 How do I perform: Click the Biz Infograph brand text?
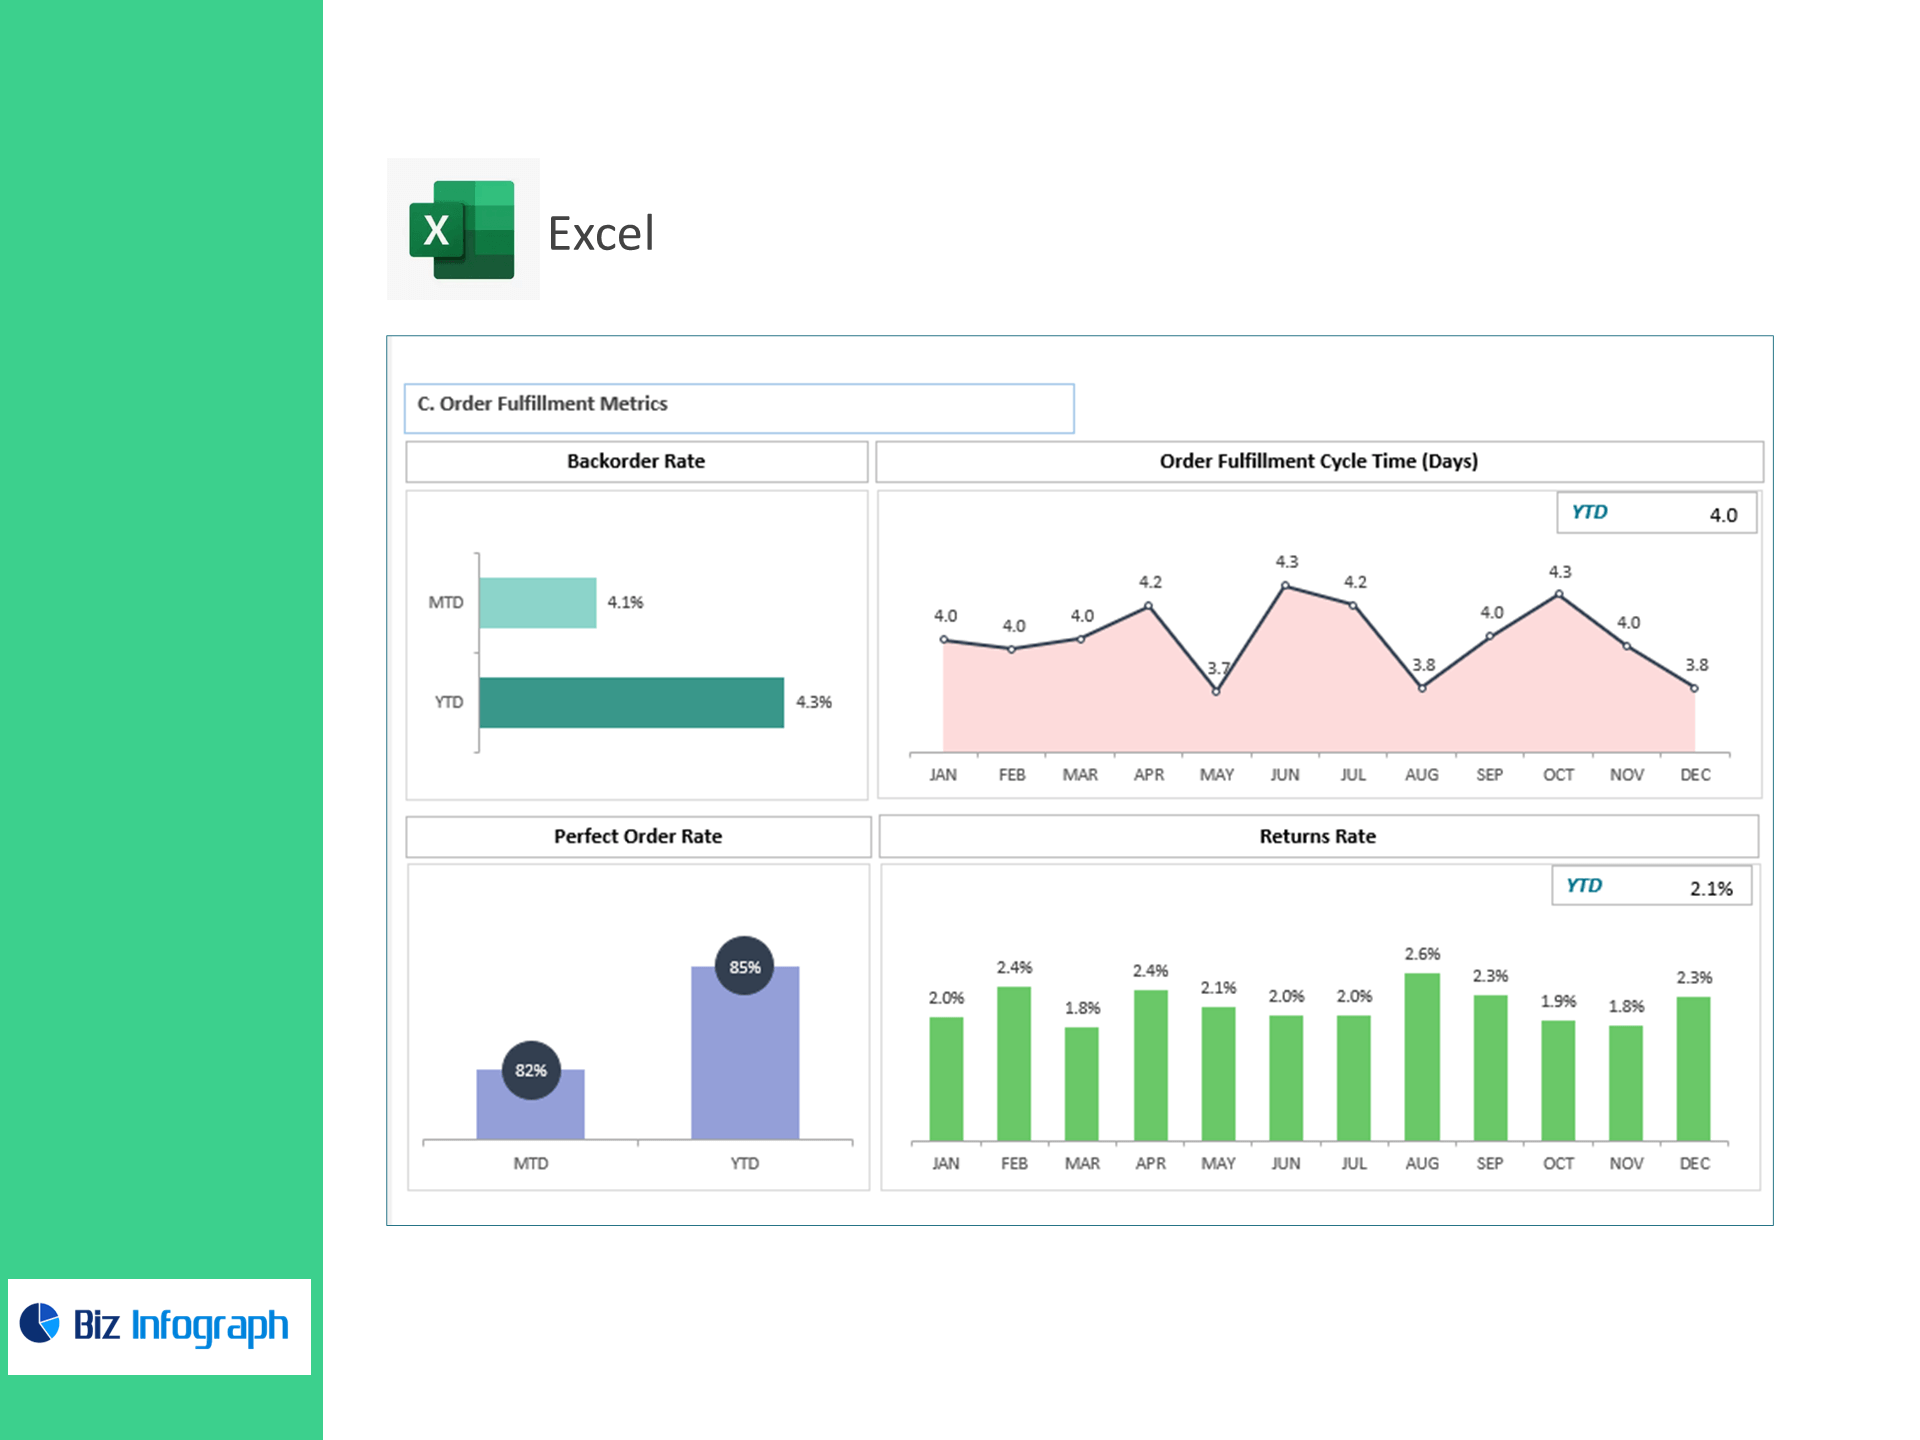click(181, 1325)
